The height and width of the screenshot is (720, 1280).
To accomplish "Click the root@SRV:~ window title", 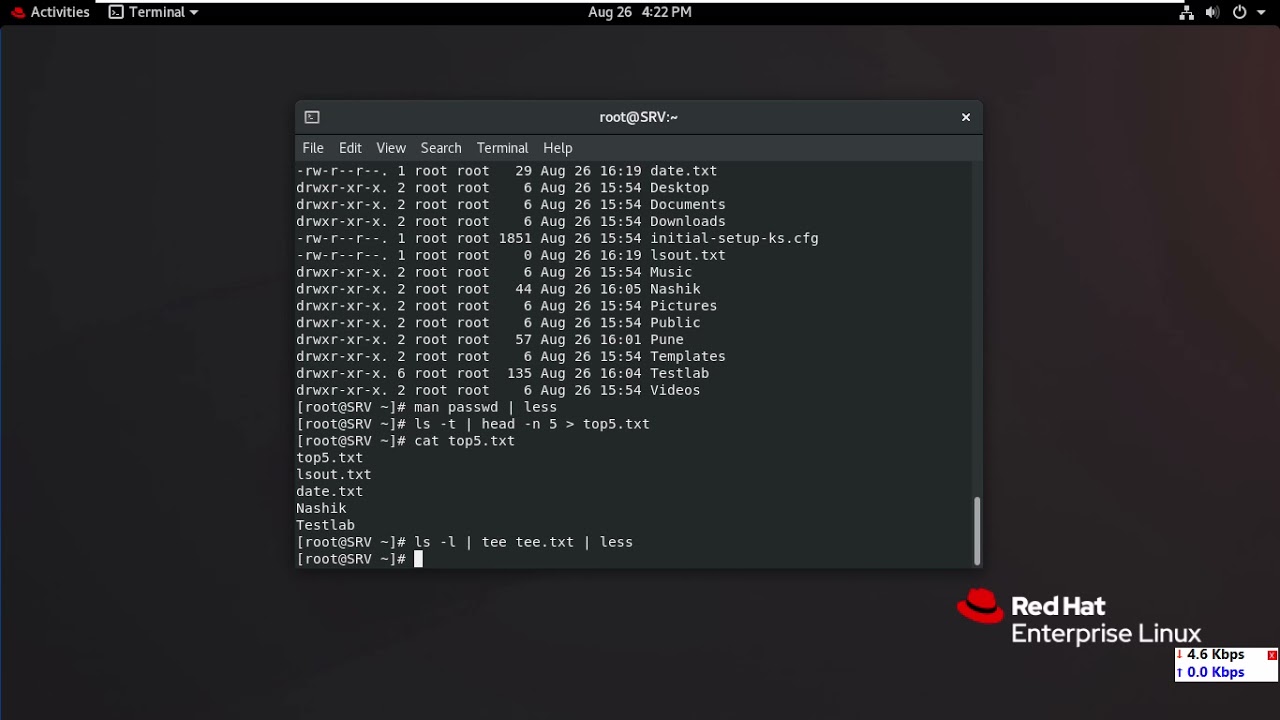I will click(638, 117).
